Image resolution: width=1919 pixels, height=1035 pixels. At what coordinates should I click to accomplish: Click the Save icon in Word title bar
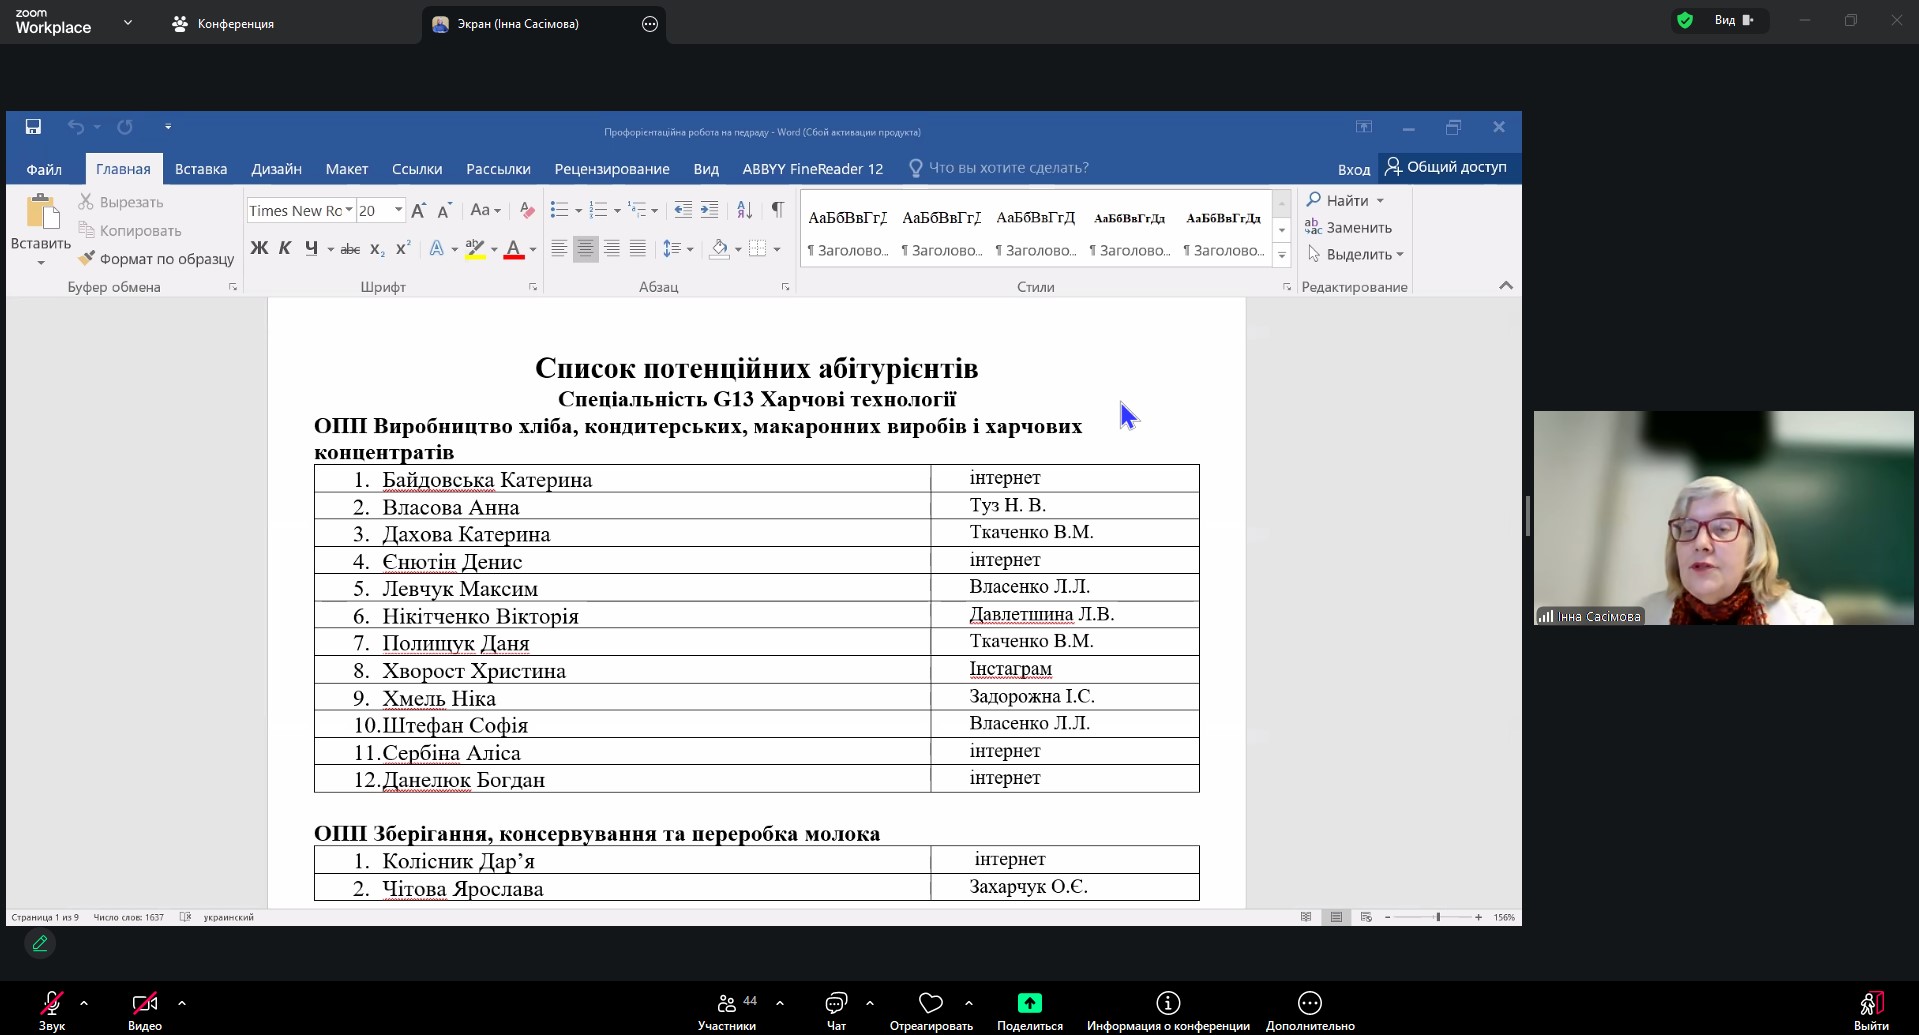33,127
